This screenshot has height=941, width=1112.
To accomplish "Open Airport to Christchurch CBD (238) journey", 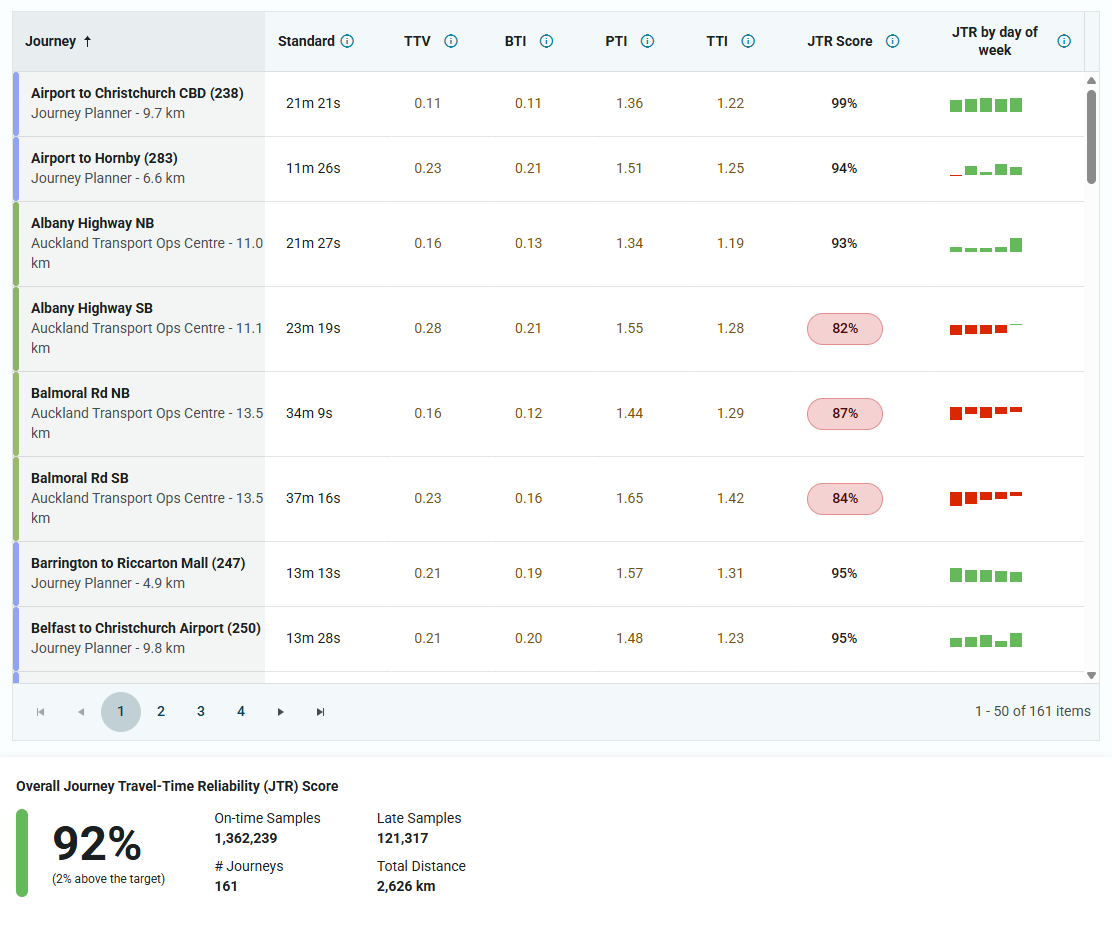I will [137, 93].
